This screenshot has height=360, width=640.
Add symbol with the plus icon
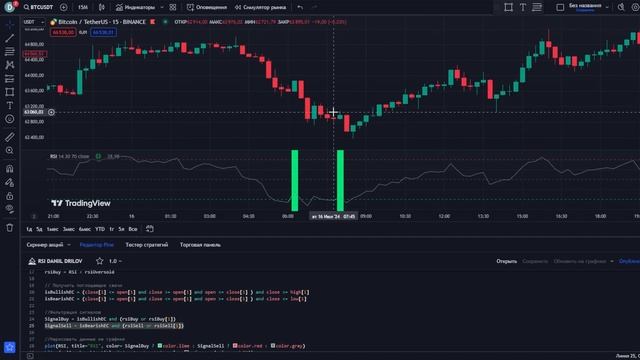click(64, 7)
